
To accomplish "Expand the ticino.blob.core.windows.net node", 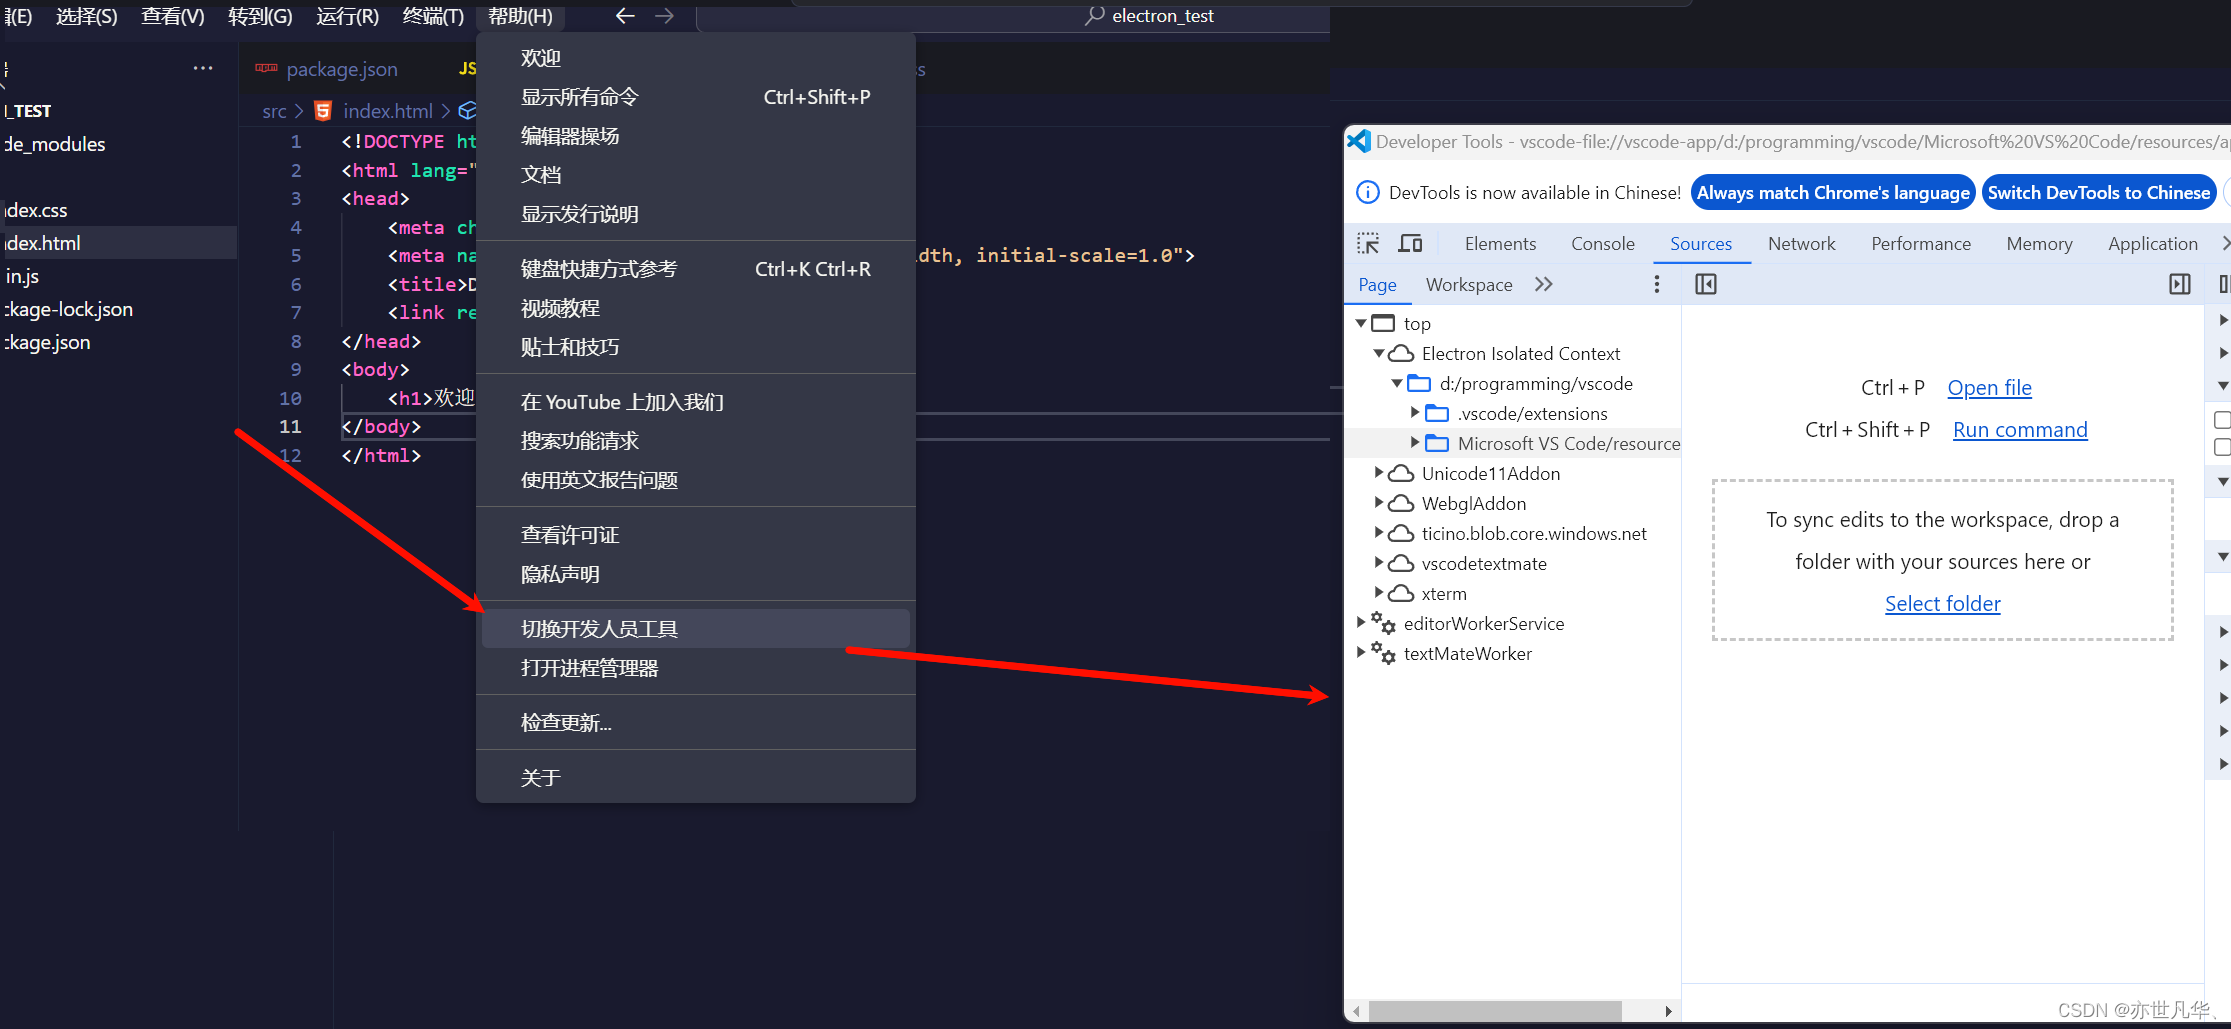I will tap(1379, 532).
